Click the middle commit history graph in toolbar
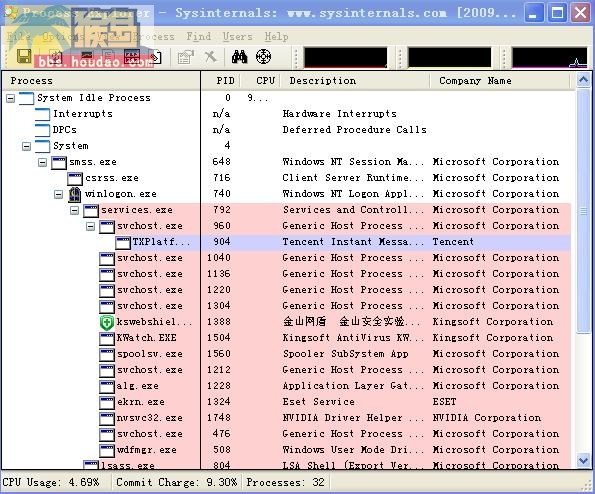595x494 pixels. point(449,57)
